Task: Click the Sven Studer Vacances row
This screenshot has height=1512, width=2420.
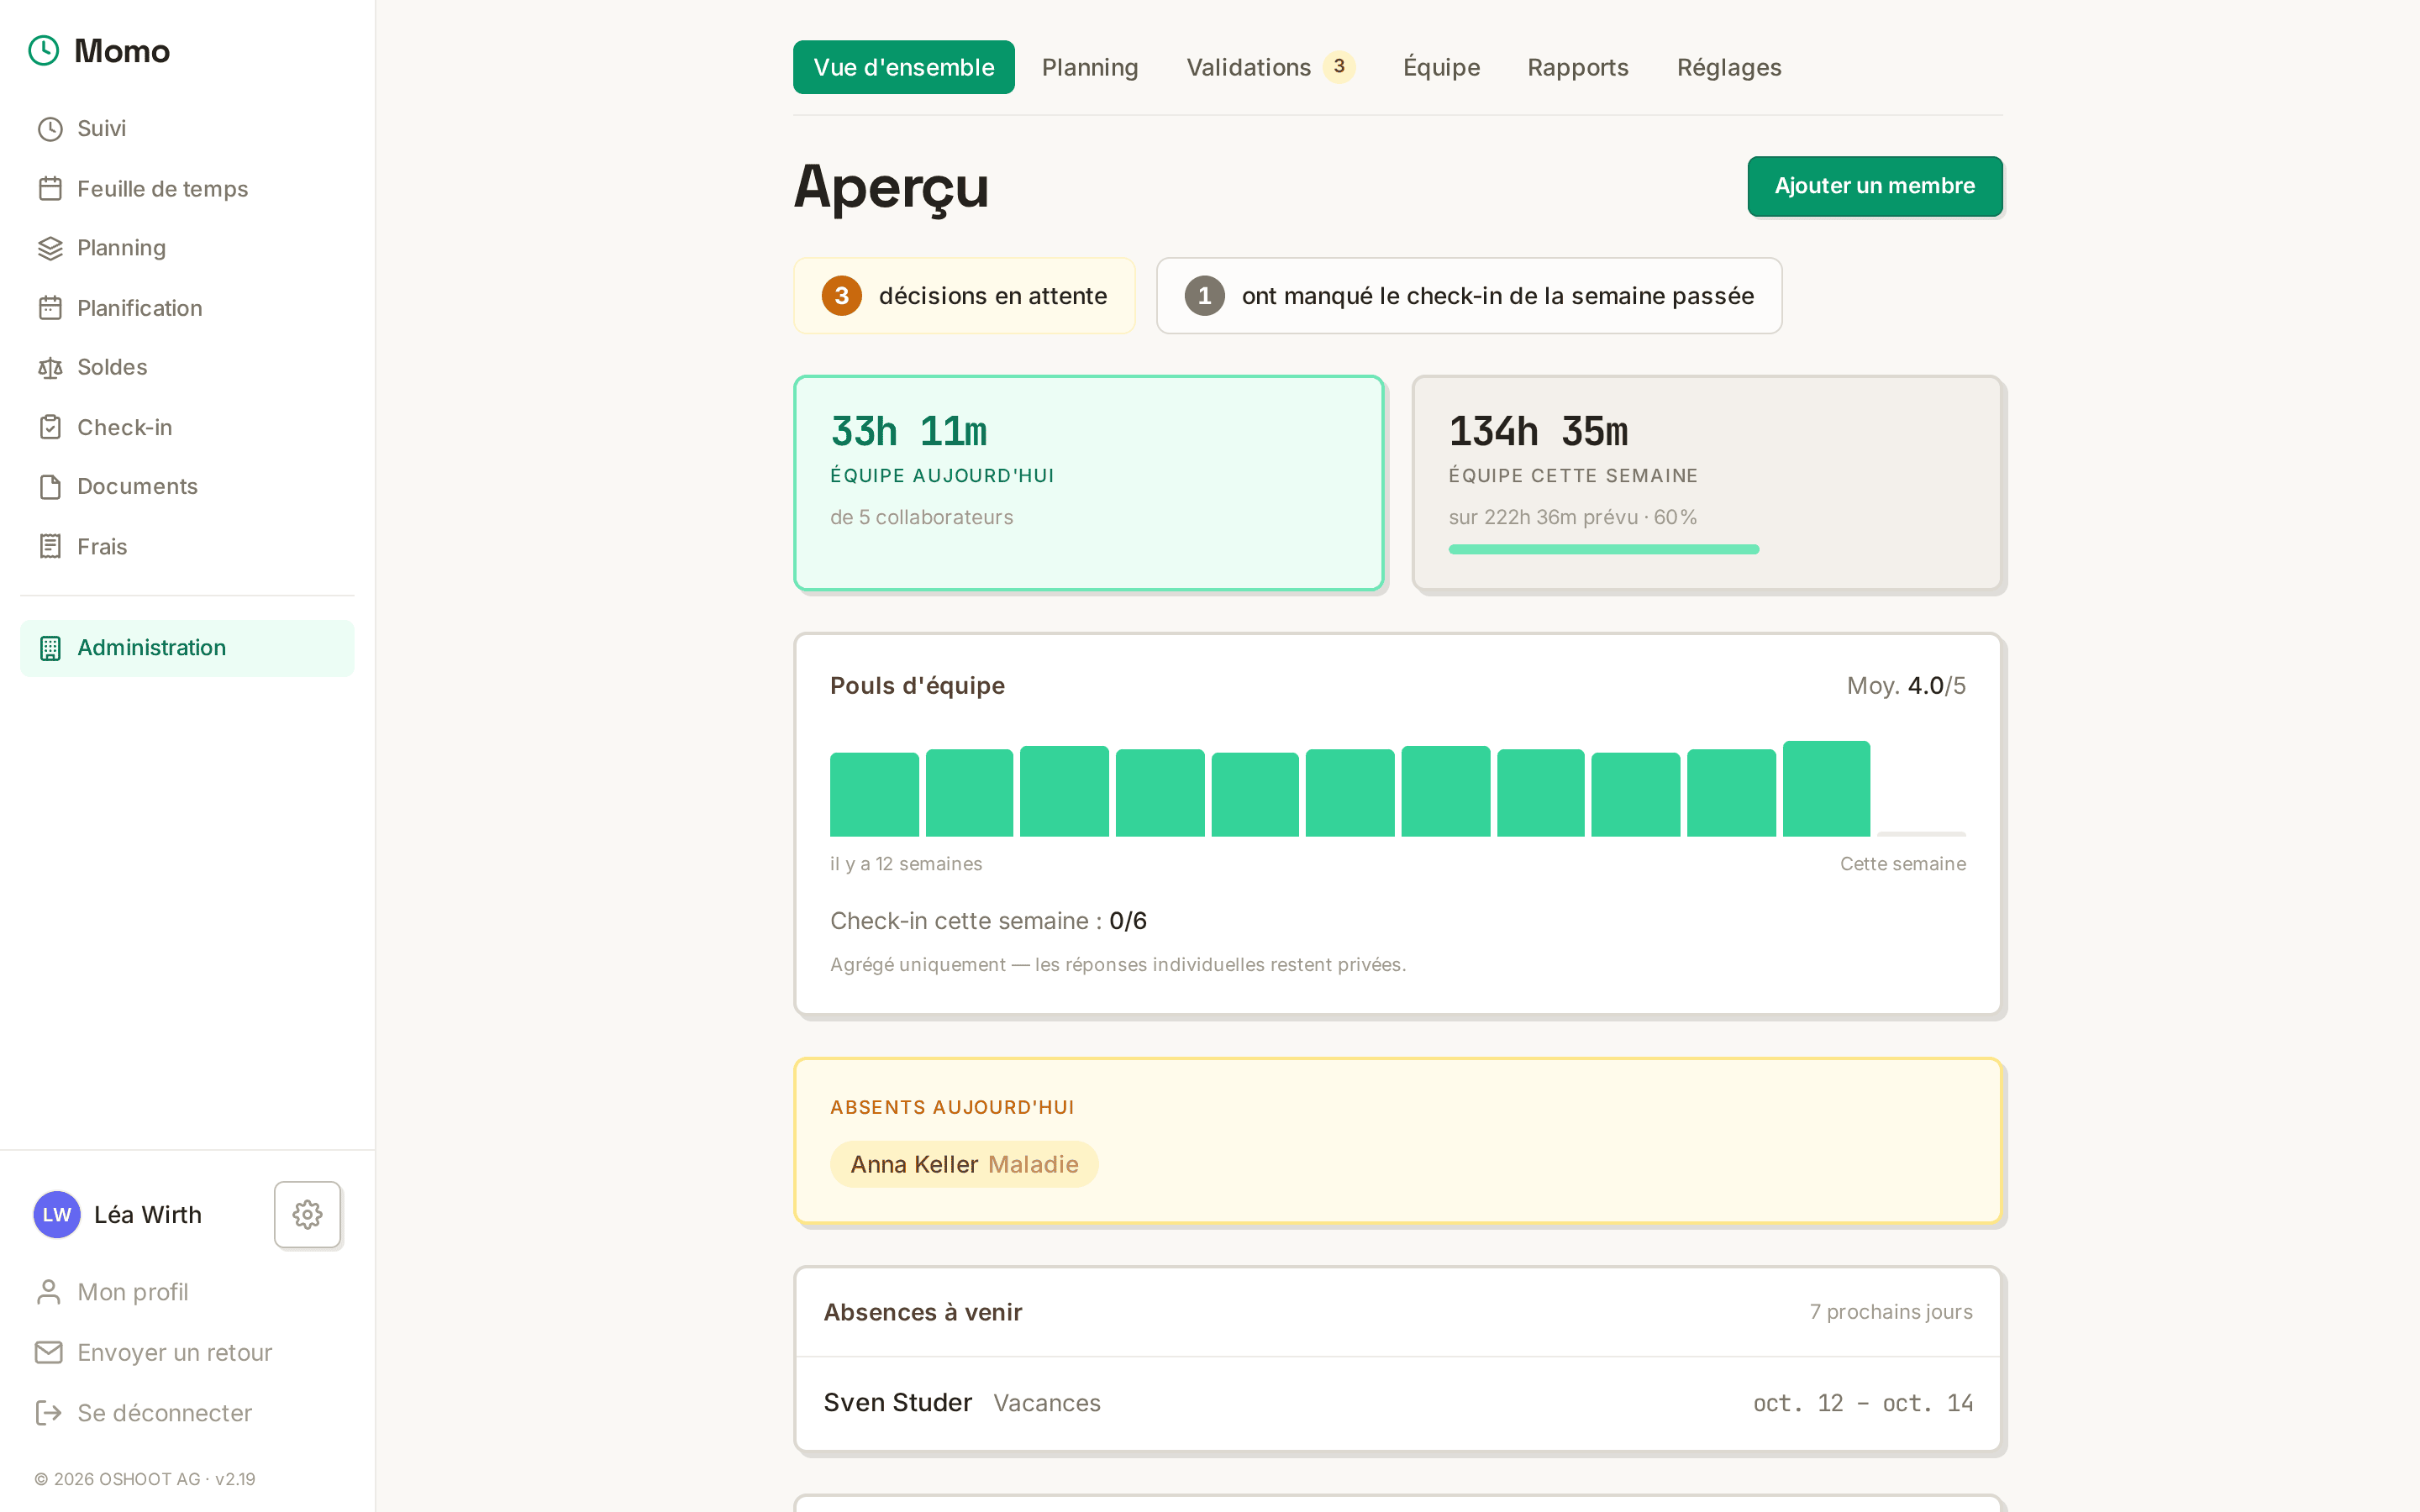Action: point(1398,1403)
